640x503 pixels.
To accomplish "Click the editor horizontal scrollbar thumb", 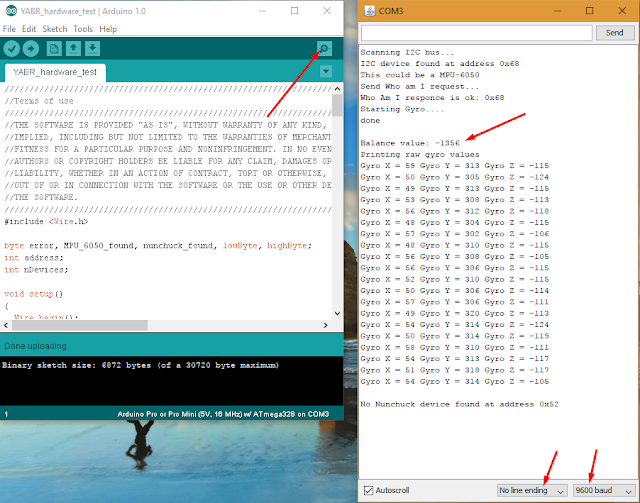I will 80,325.
